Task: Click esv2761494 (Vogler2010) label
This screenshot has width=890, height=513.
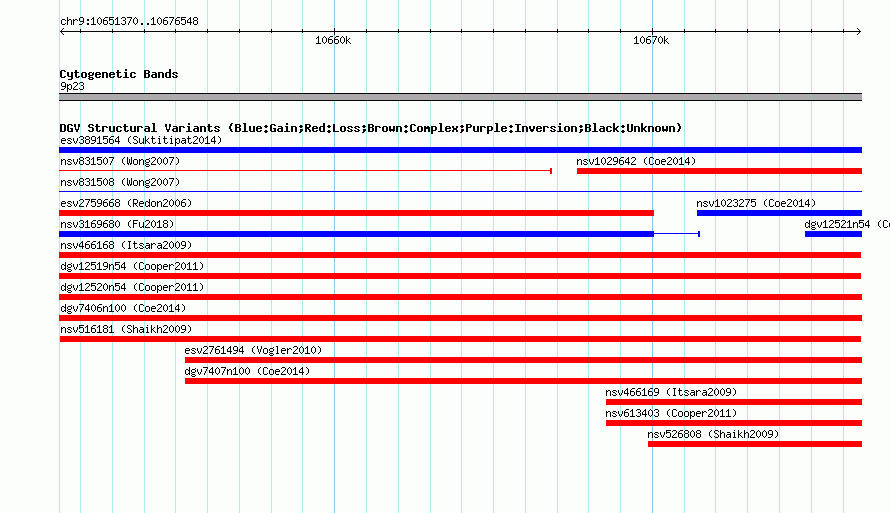Action: click(253, 350)
